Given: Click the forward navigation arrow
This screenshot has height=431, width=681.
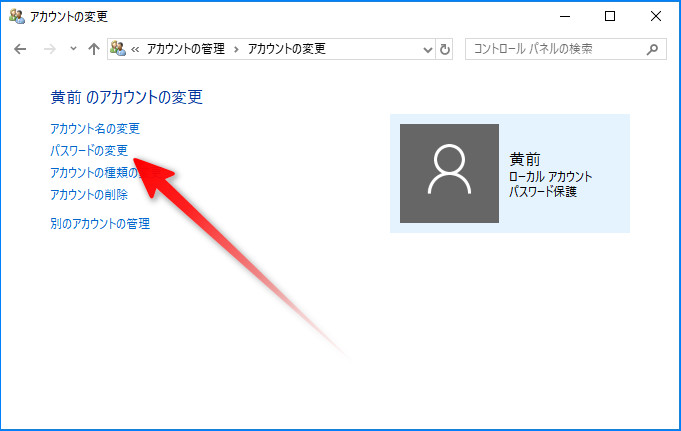Looking at the screenshot, I should pos(50,49).
